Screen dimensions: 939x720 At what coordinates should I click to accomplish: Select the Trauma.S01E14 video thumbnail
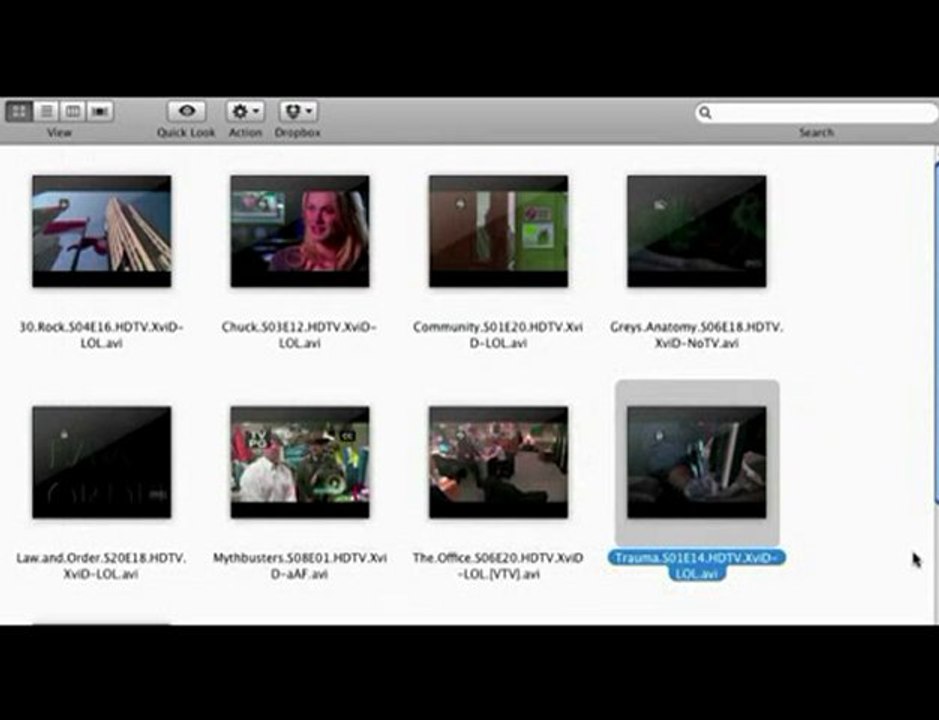(x=696, y=462)
